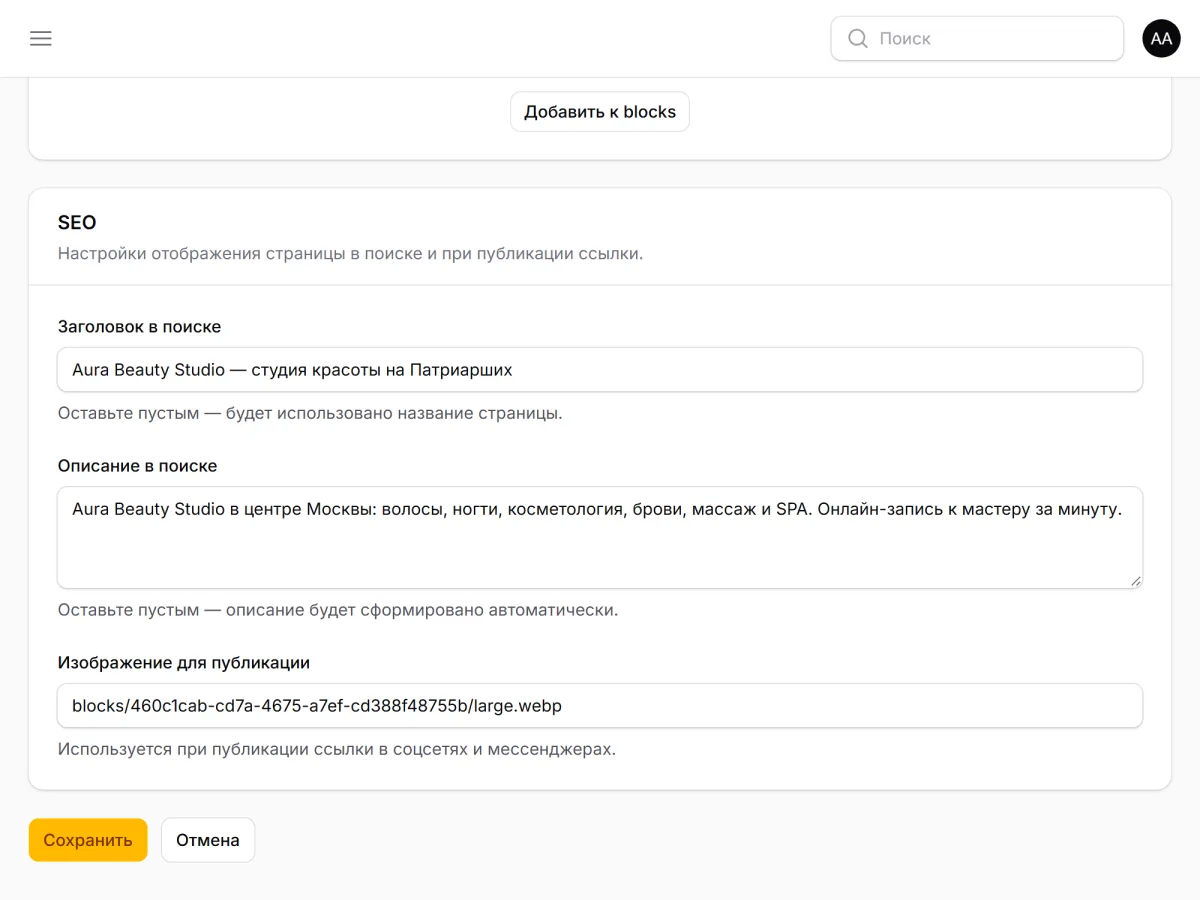Click hint about social network link sharing

point(337,749)
